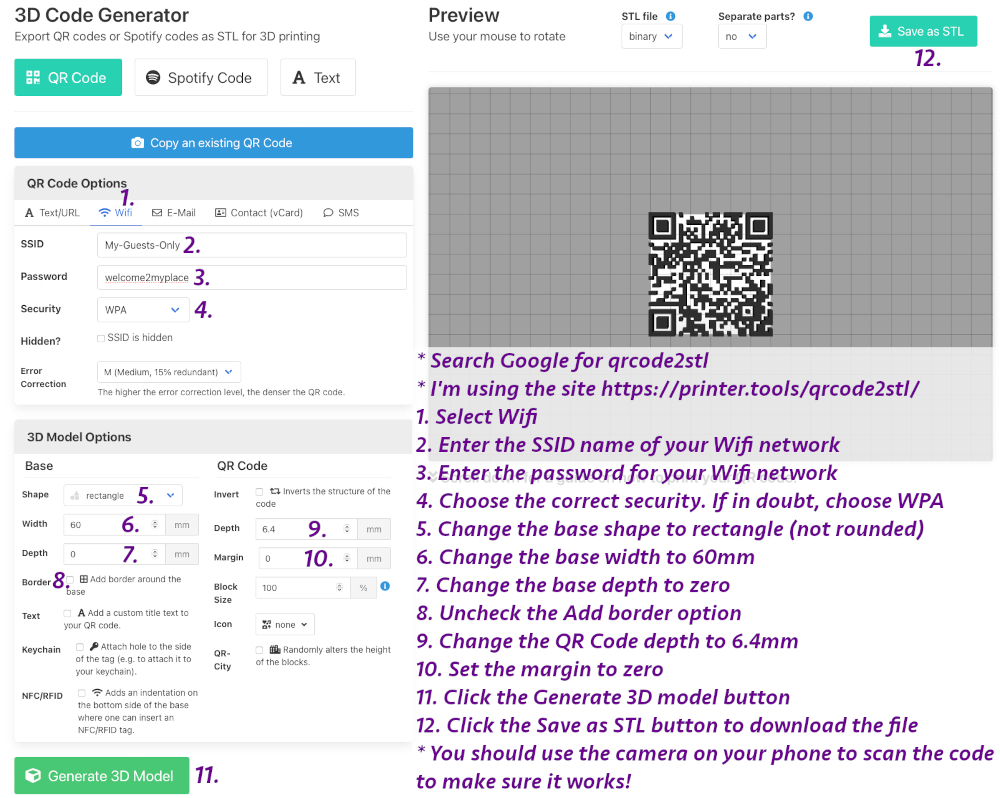Click the STL file info icon
This screenshot has width=1000, height=798.
click(671, 17)
